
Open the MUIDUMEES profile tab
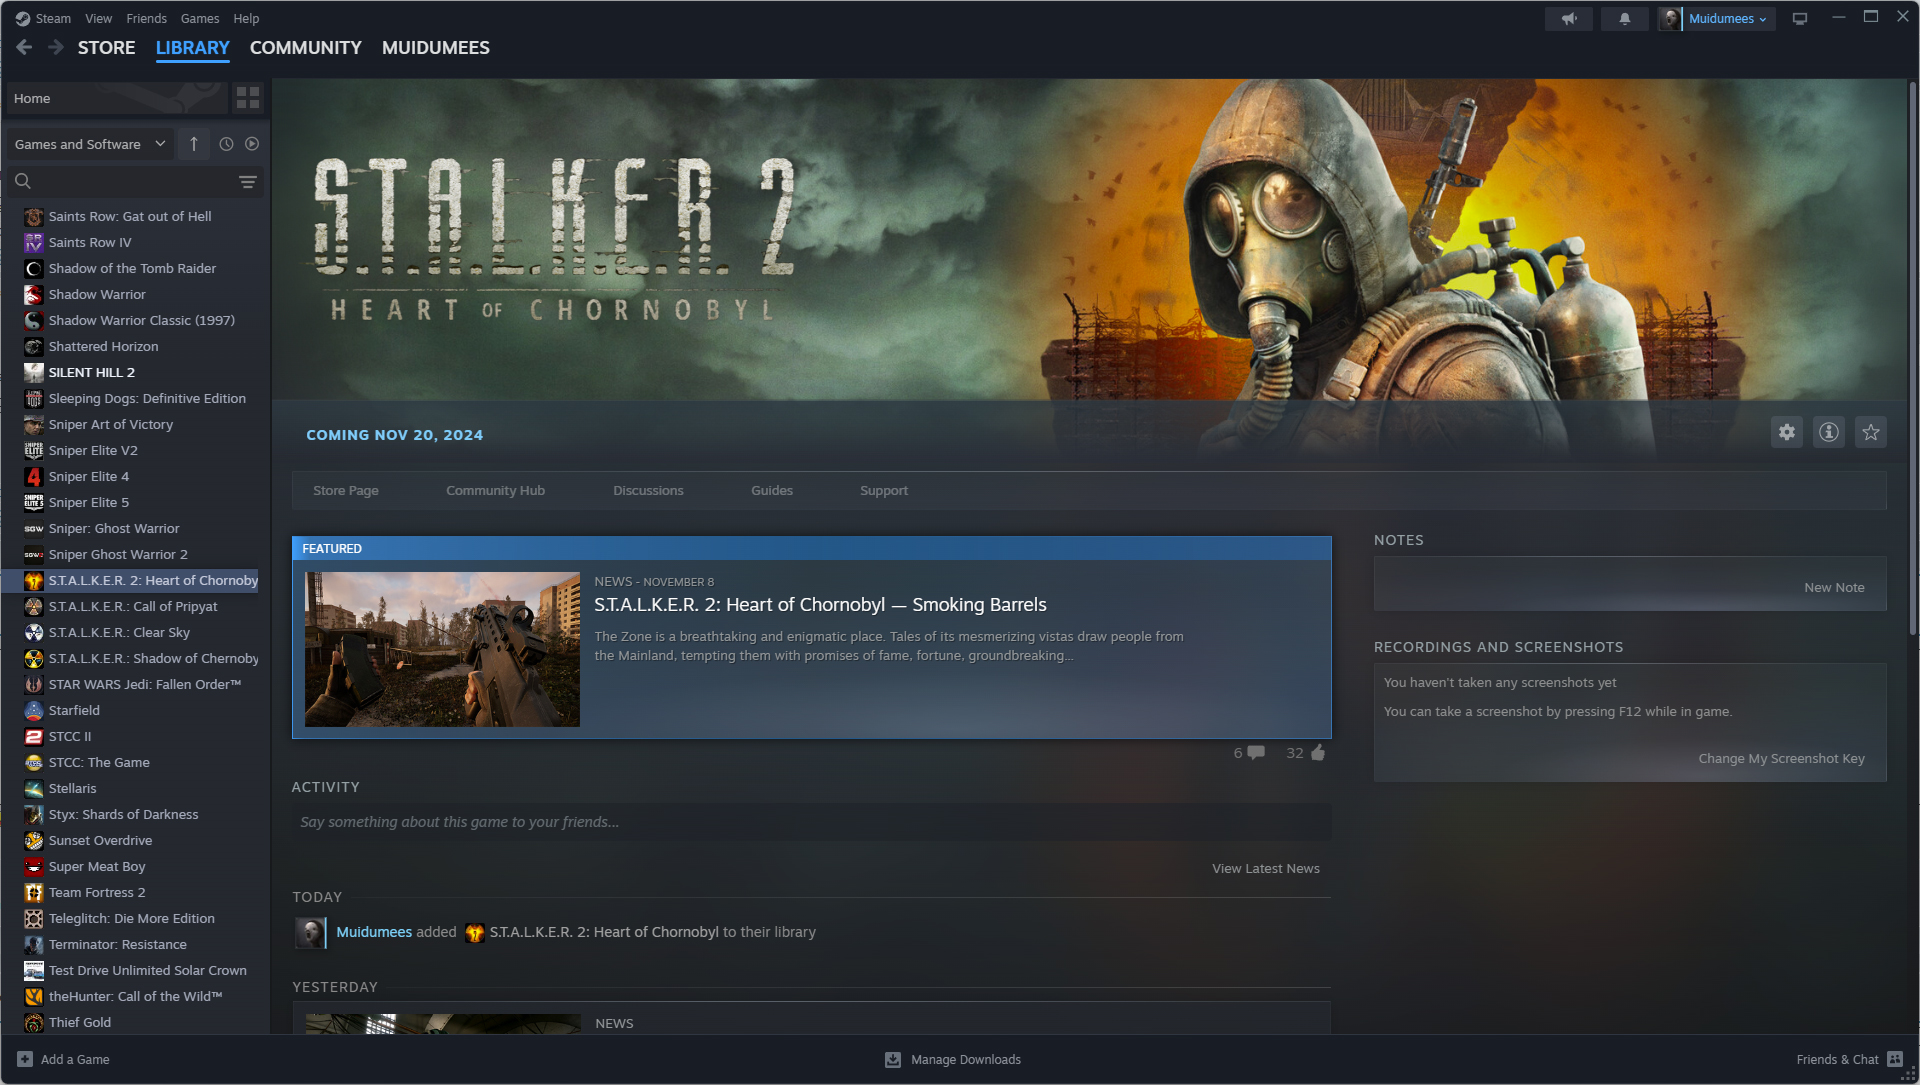tap(436, 48)
